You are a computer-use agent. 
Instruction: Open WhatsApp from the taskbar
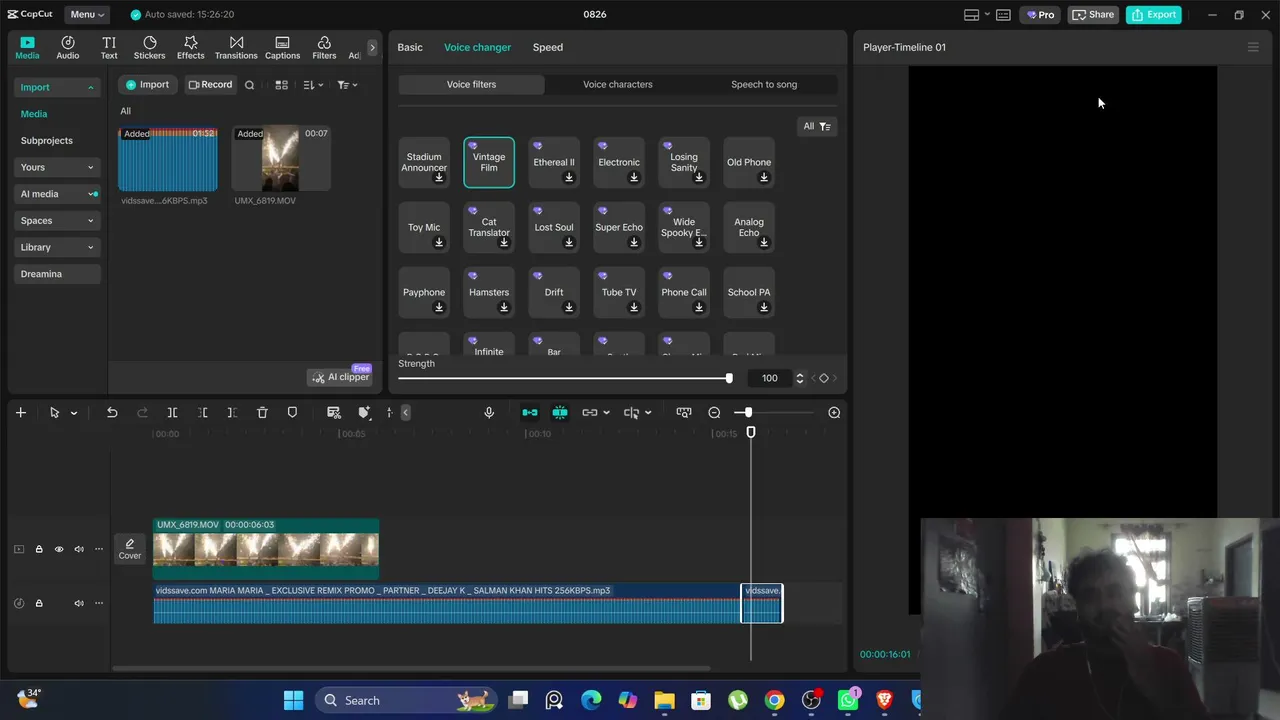tap(848, 700)
